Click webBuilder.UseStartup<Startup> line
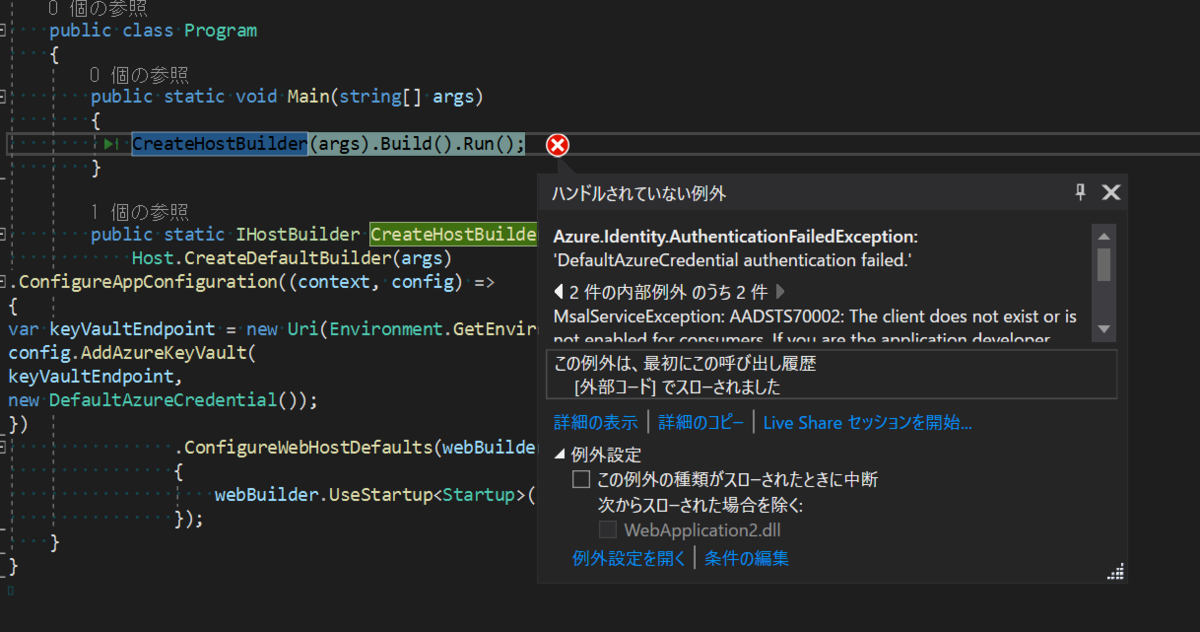The width and height of the screenshot is (1200, 632). (375, 495)
